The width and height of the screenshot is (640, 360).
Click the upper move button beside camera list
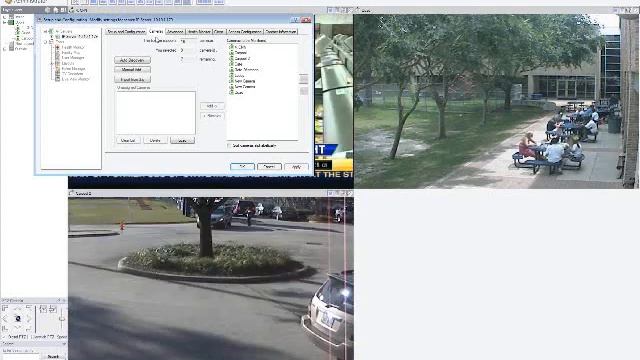click(x=303, y=79)
